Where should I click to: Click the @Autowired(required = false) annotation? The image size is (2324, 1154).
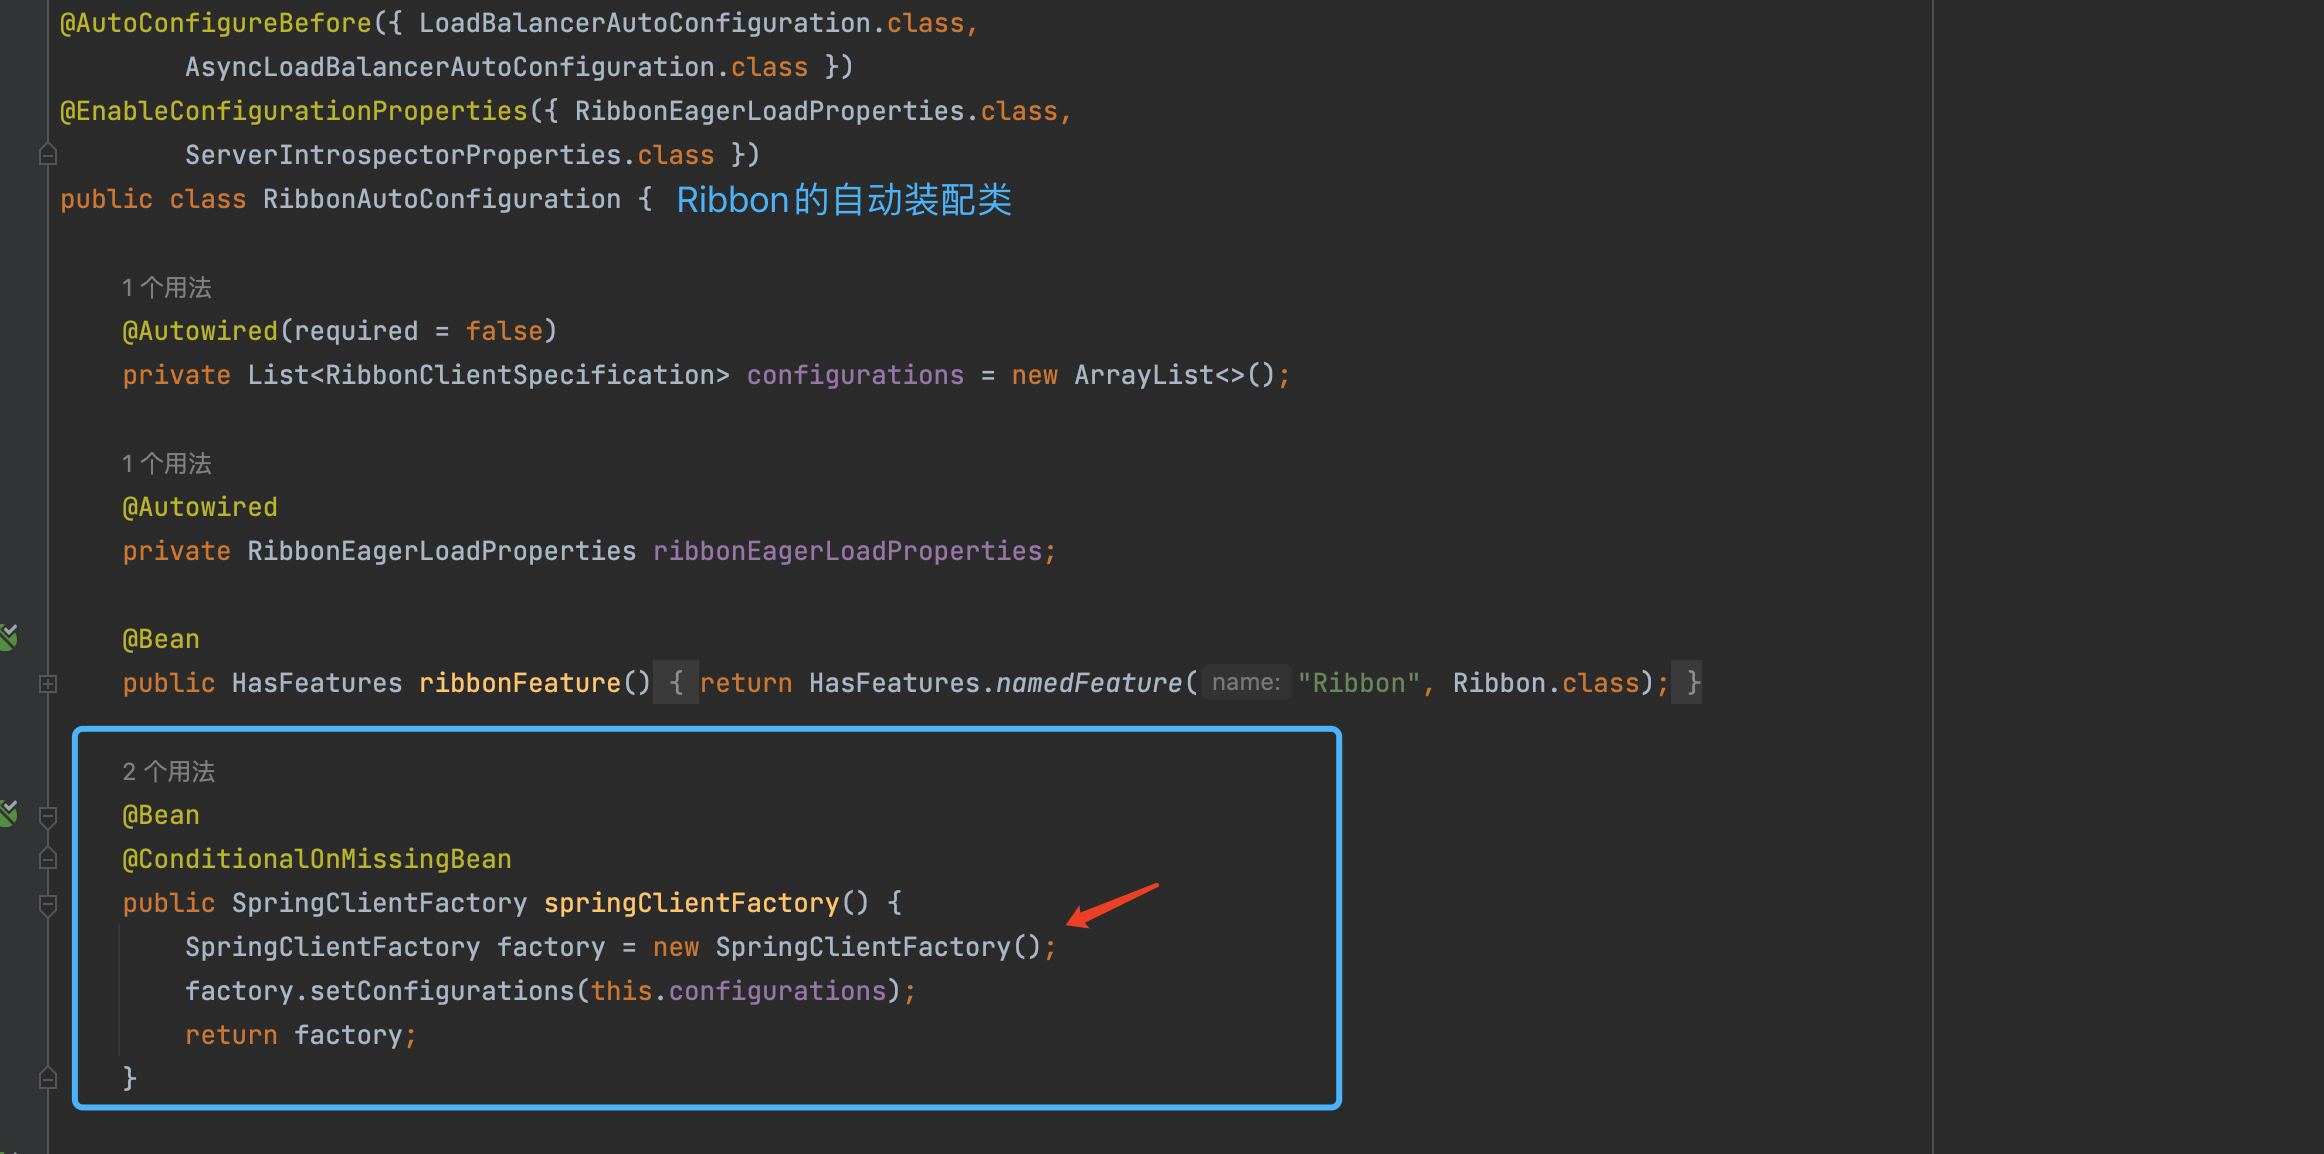340,331
